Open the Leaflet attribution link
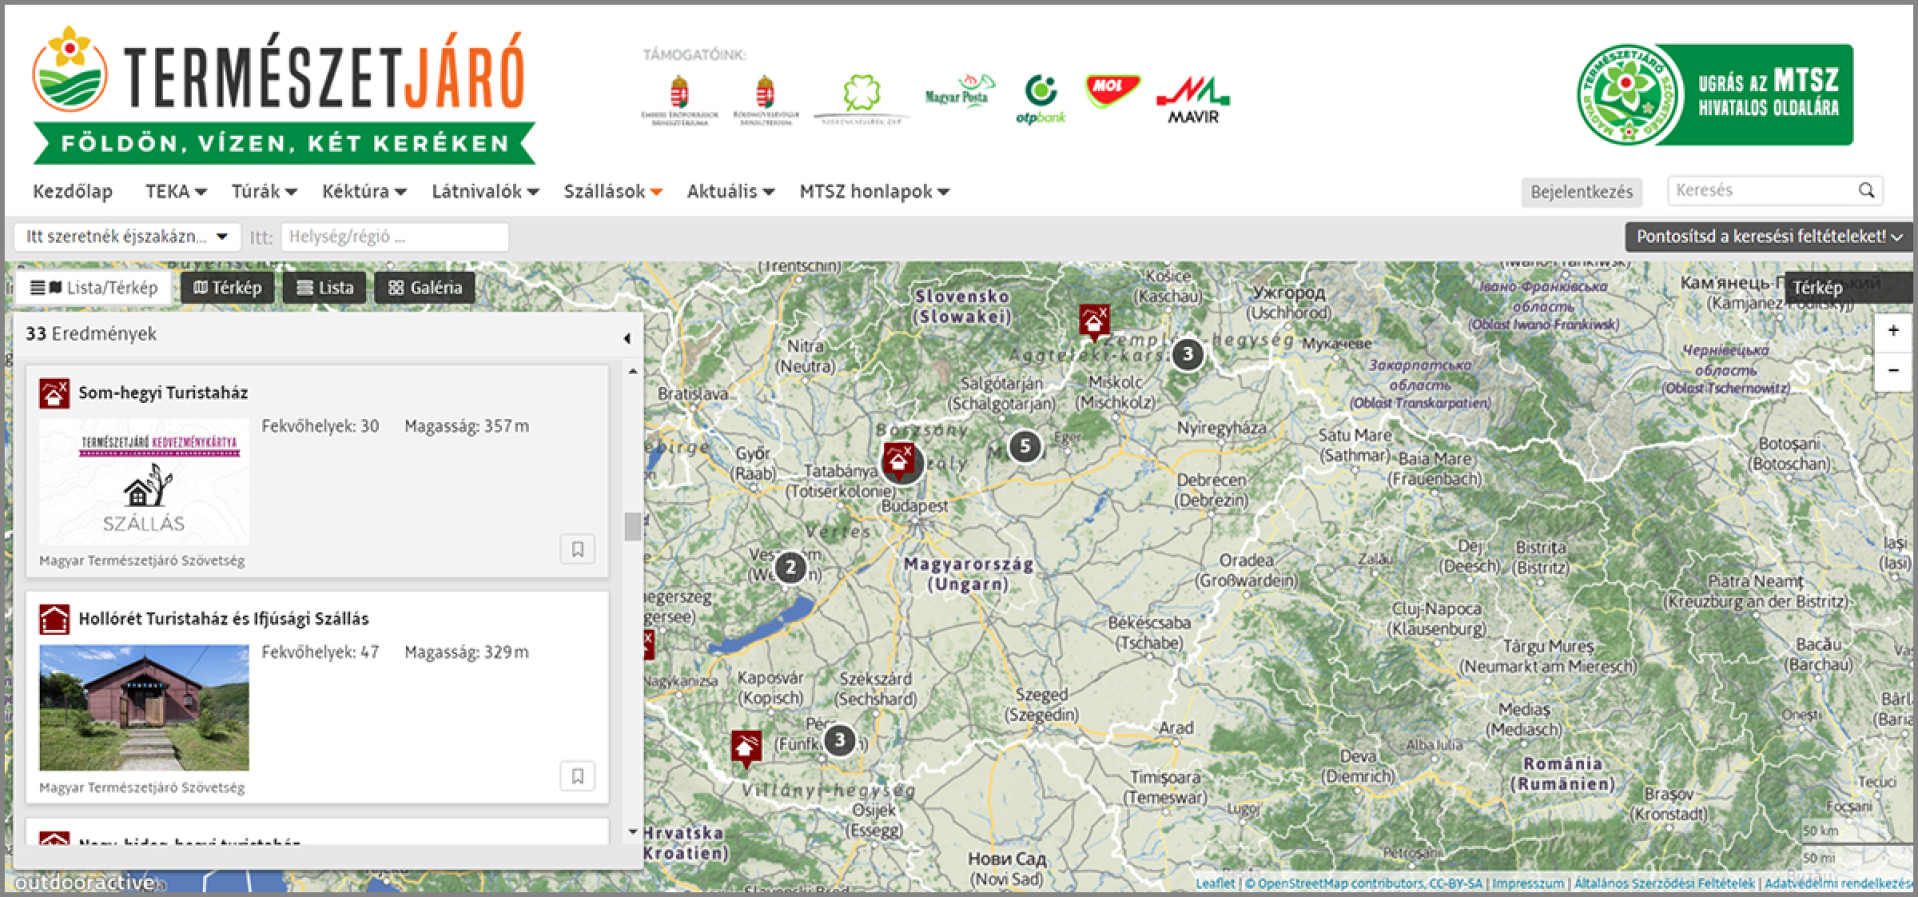Viewport: 1918px width, 897px height. coord(1215,883)
